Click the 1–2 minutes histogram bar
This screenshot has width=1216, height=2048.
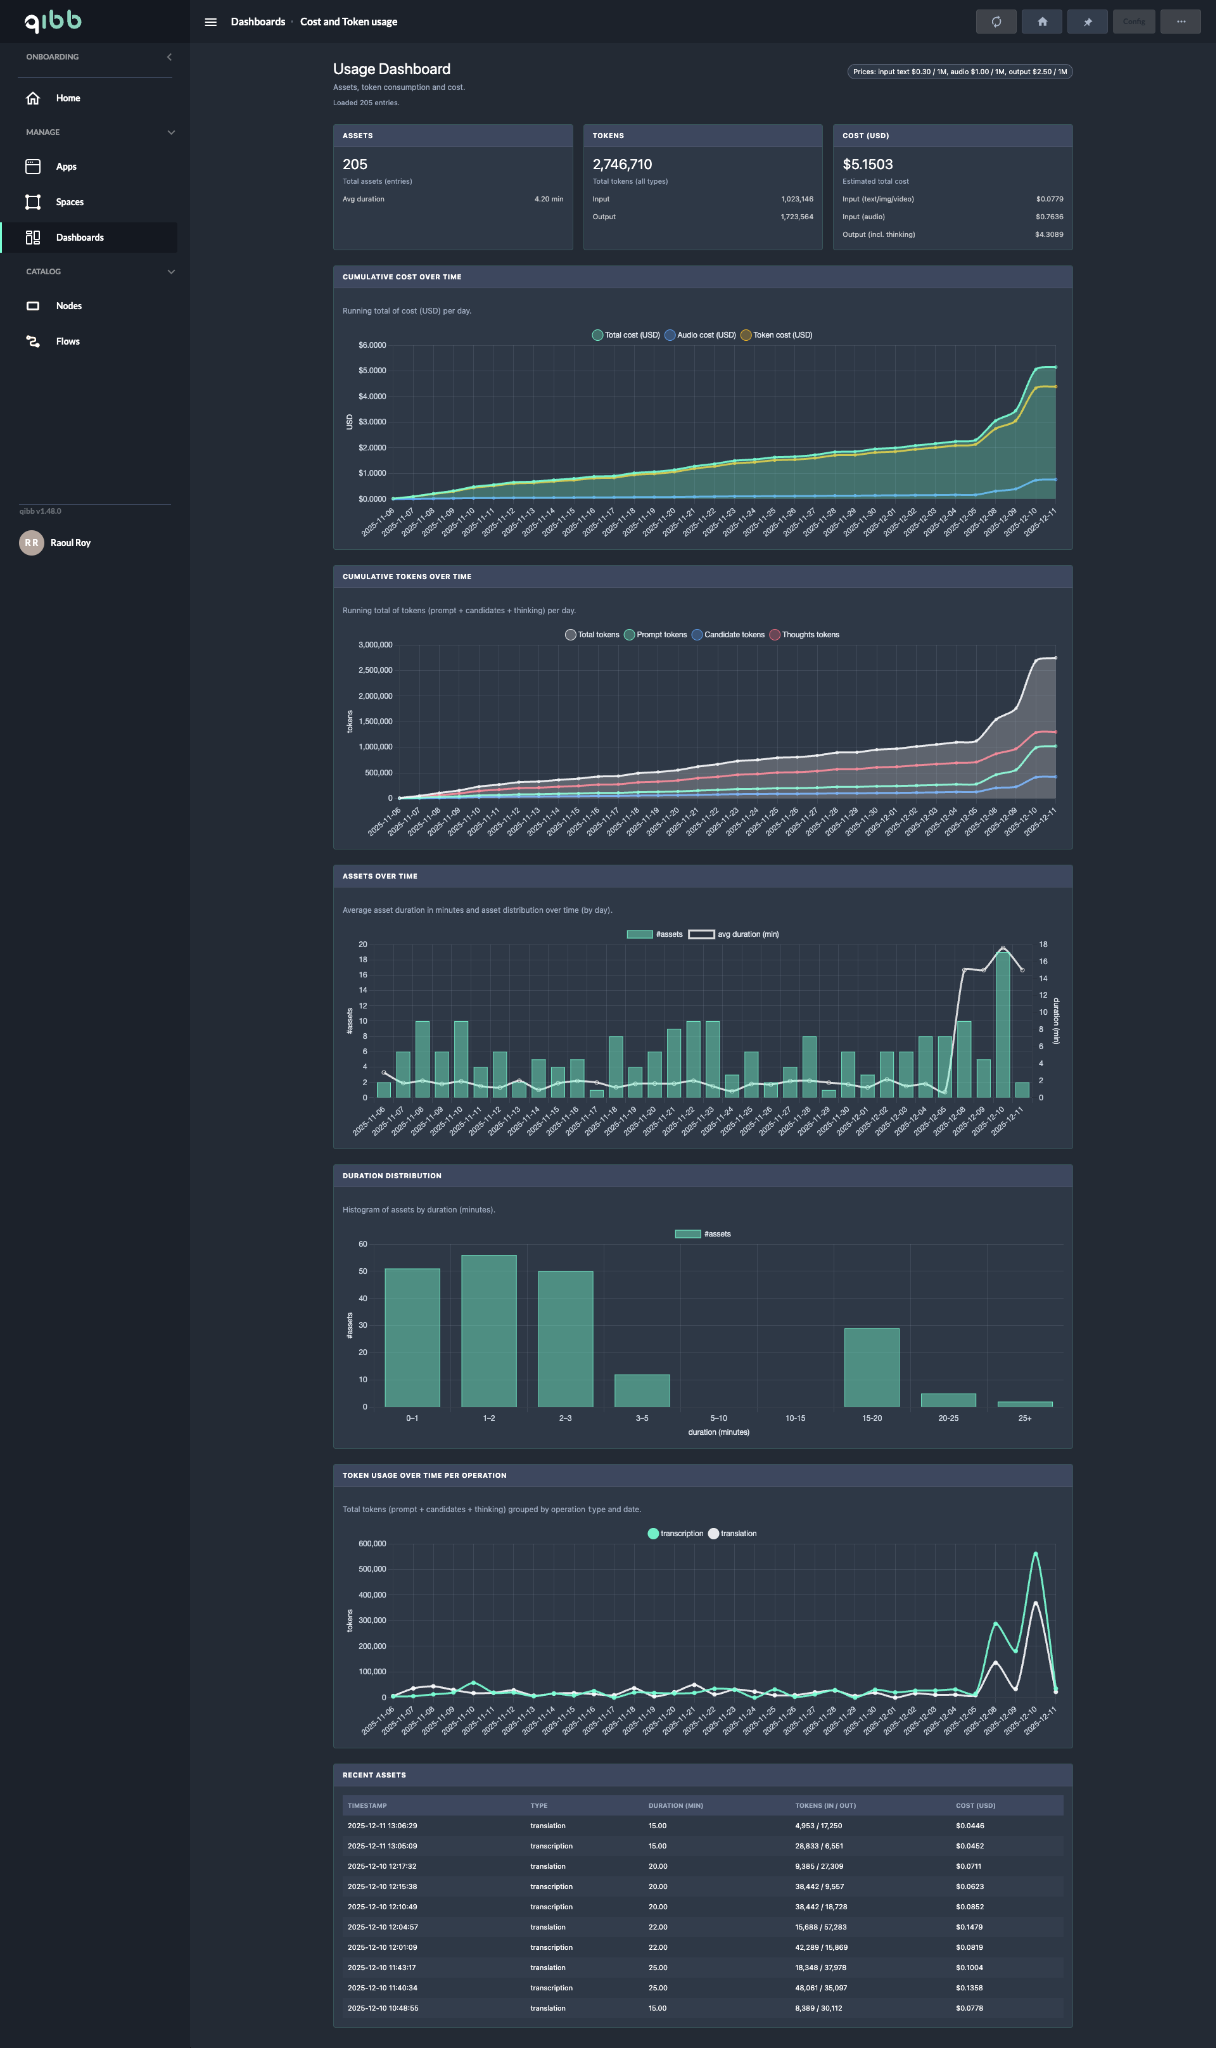(x=489, y=1331)
